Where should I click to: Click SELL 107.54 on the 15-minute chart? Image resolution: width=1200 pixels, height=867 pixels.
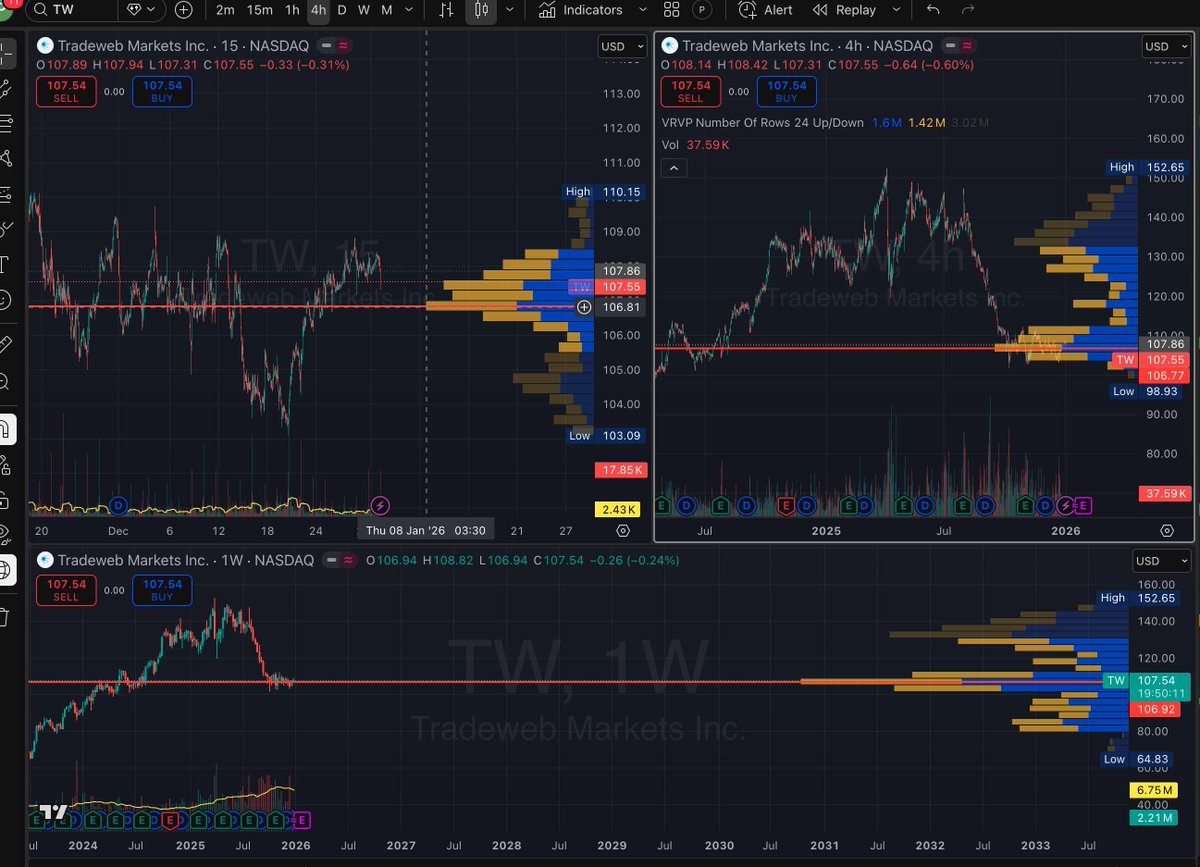(66, 92)
